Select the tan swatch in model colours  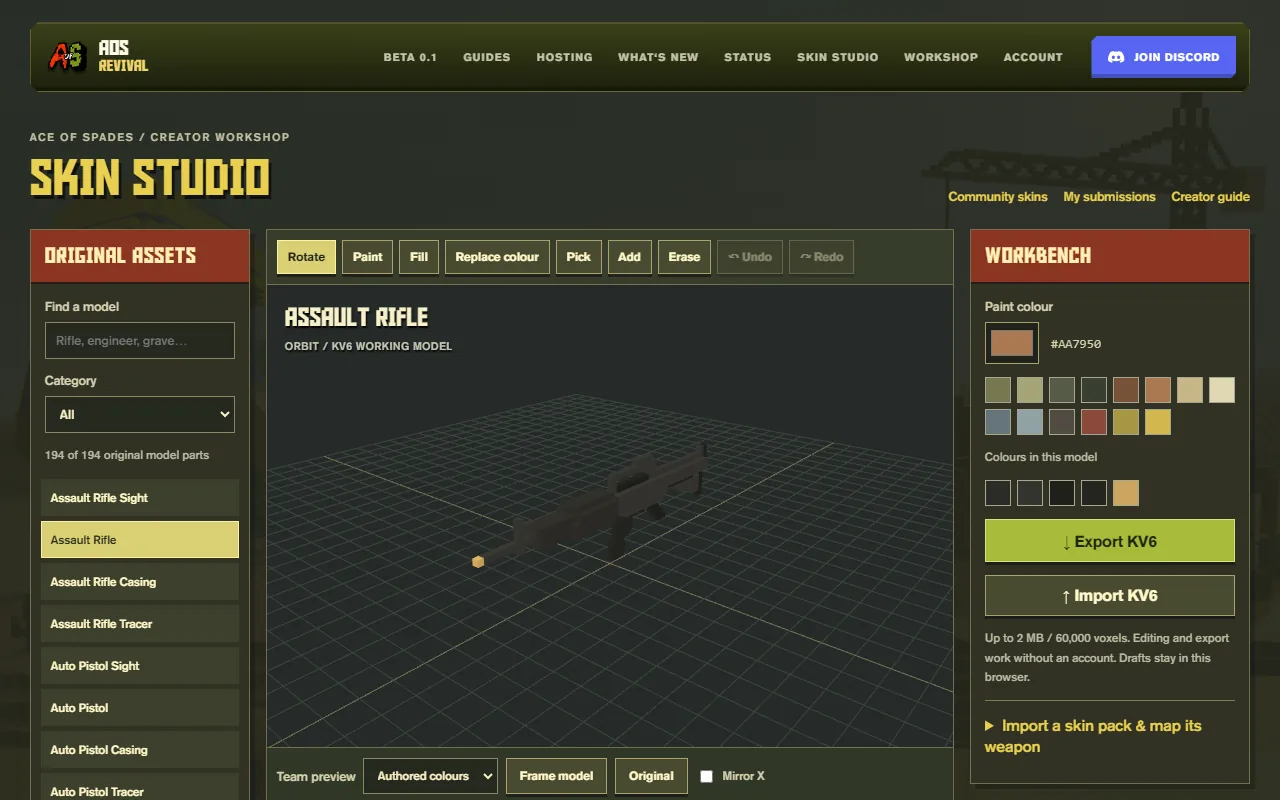coord(1126,493)
